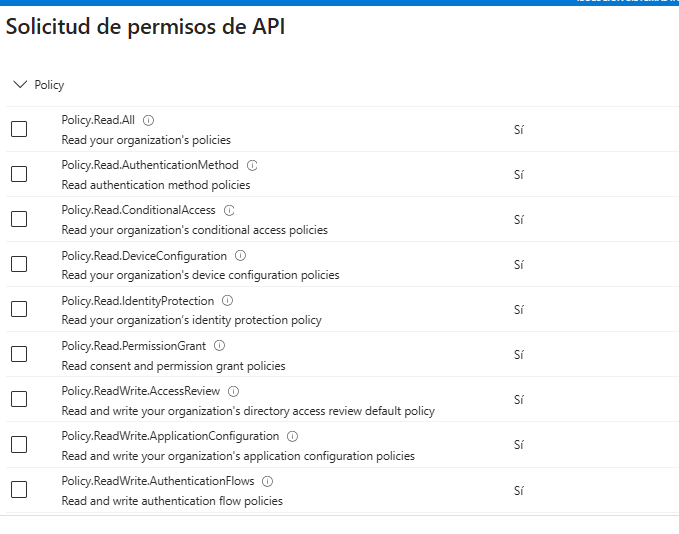Image resolution: width=679 pixels, height=534 pixels.
Task: Collapse the Policy permissions group chevron
Action: 20,84
